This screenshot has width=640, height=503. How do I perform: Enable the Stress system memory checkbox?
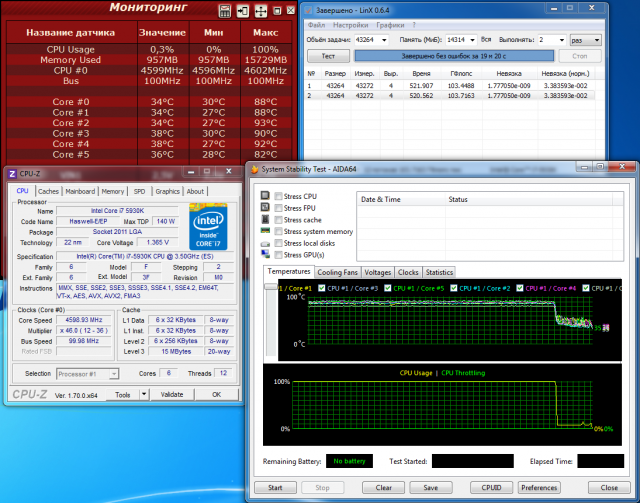tap(278, 231)
